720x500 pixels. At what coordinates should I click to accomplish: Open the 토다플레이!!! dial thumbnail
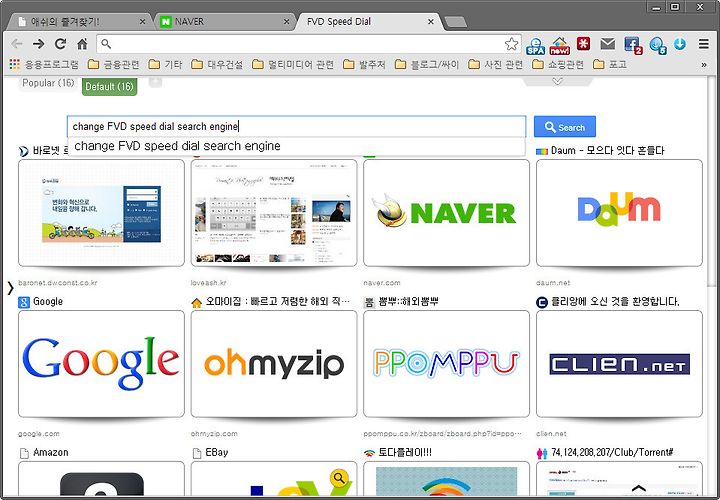point(446,479)
